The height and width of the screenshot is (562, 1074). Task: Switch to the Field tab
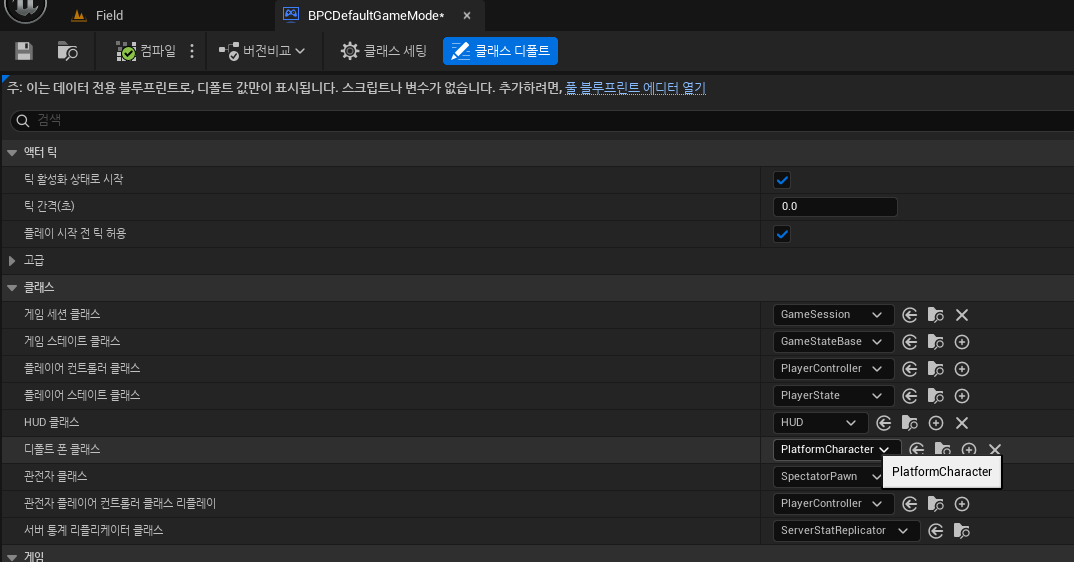(x=99, y=15)
